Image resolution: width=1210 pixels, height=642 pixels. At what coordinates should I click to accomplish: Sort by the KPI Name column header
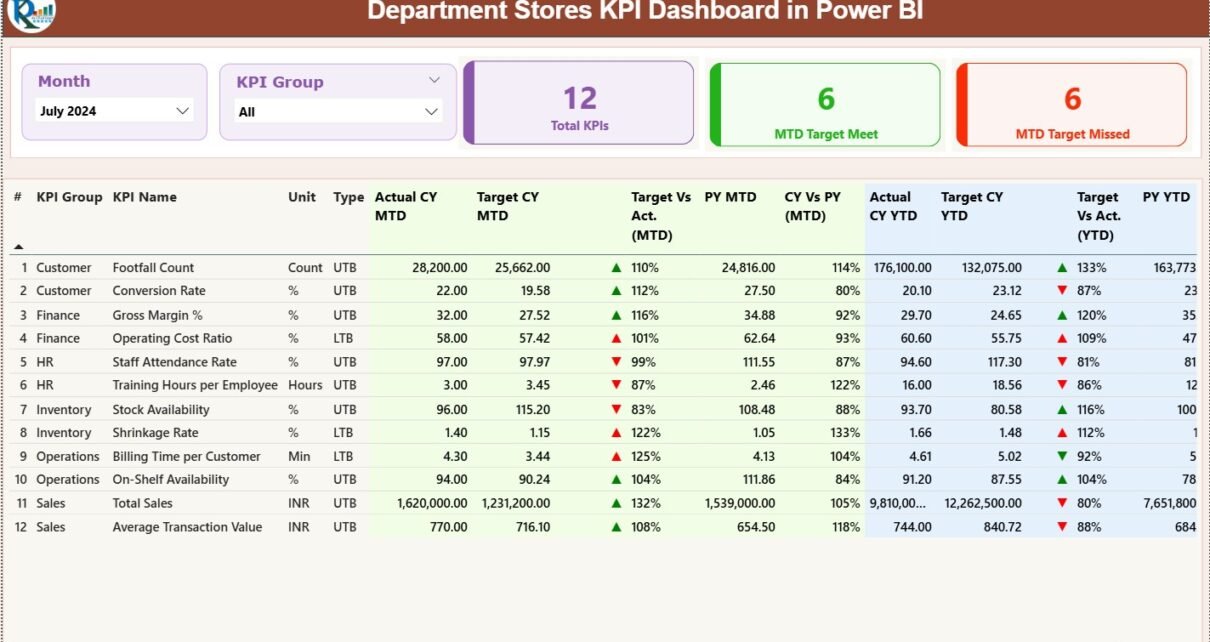point(144,197)
